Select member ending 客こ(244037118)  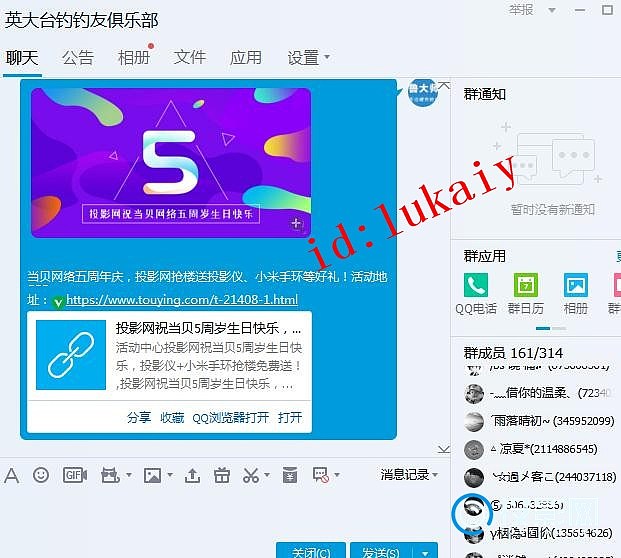pos(540,477)
